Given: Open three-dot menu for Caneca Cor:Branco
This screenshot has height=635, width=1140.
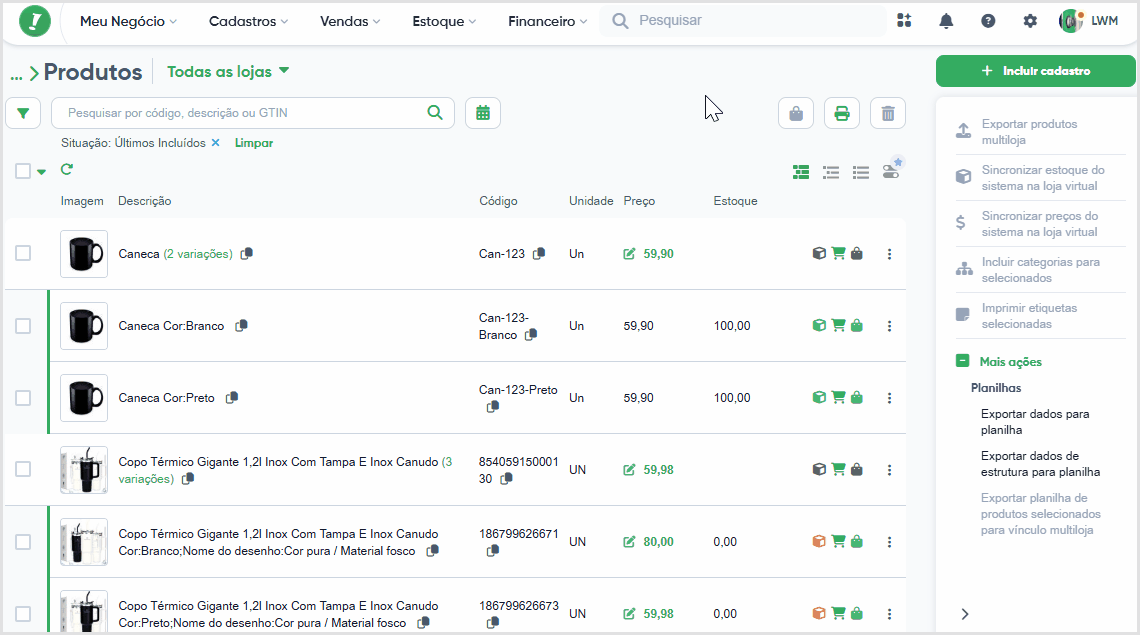Looking at the screenshot, I should pyautogui.click(x=889, y=326).
